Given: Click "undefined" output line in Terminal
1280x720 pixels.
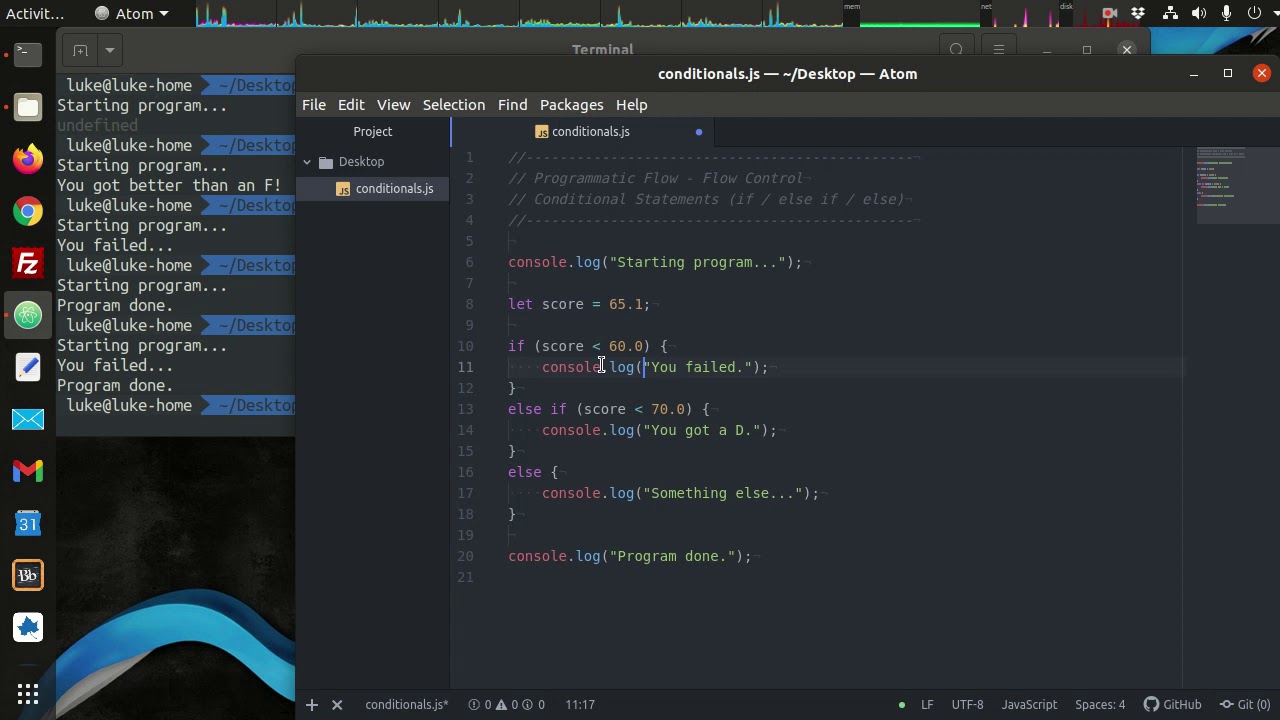Looking at the screenshot, I should pos(97,126).
